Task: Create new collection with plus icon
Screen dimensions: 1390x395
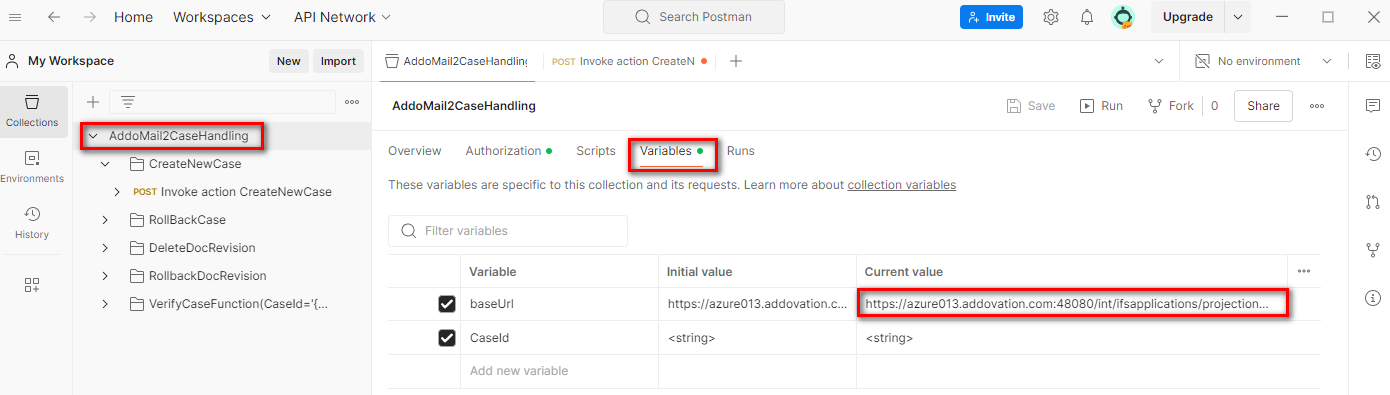Action: click(93, 102)
